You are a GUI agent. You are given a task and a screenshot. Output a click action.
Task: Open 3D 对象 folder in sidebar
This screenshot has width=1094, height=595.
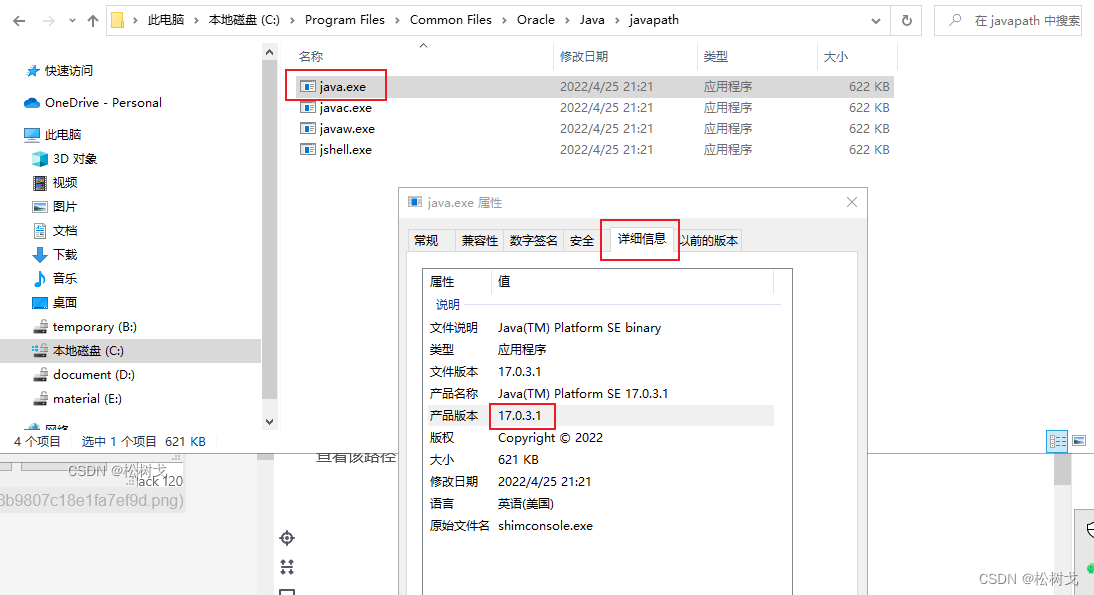75,159
